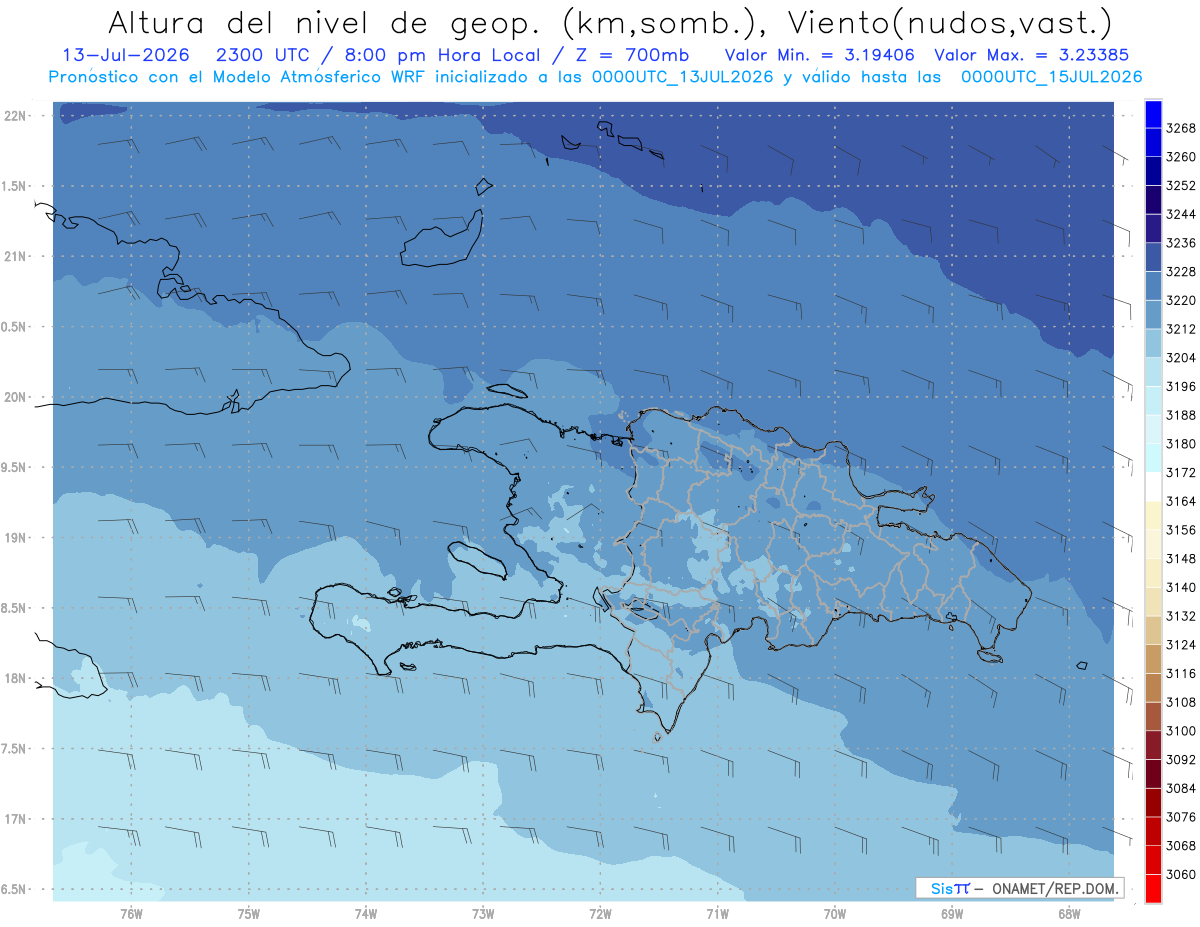1200x927 pixels.
Task: Click the colorbar value '3220'
Action: click(1181, 301)
